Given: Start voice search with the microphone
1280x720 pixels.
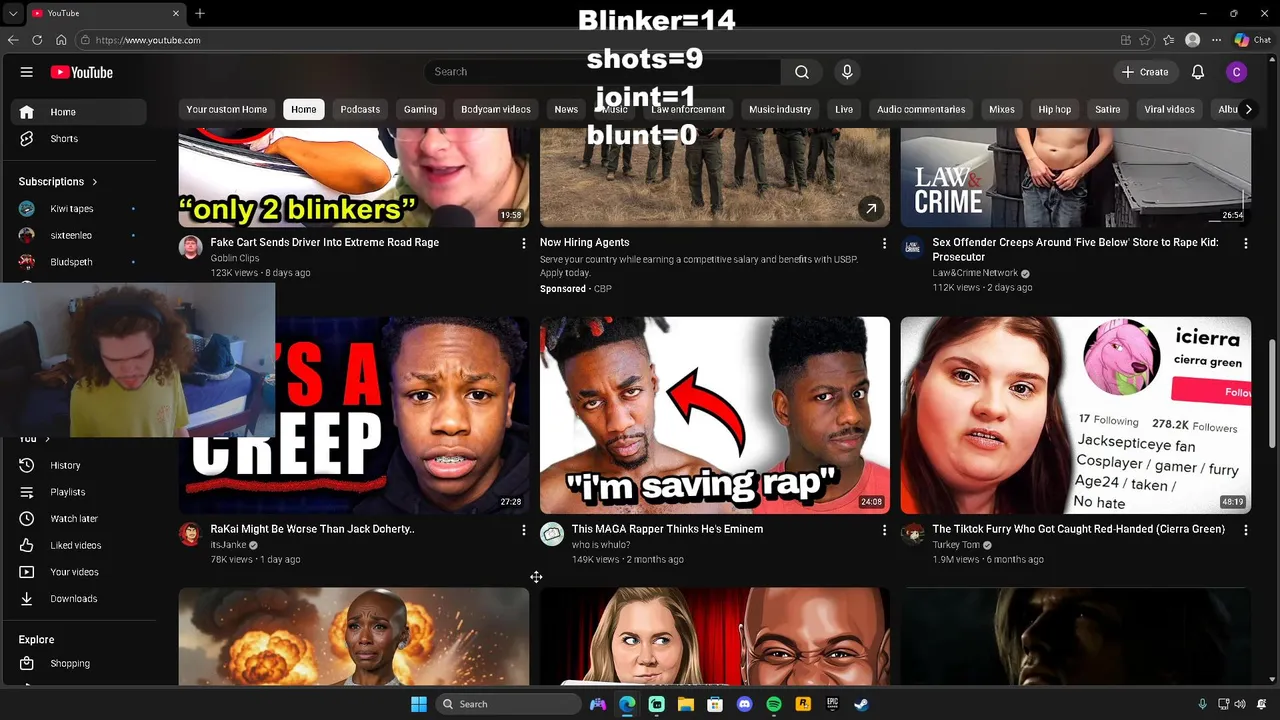Looking at the screenshot, I should coord(847,72).
